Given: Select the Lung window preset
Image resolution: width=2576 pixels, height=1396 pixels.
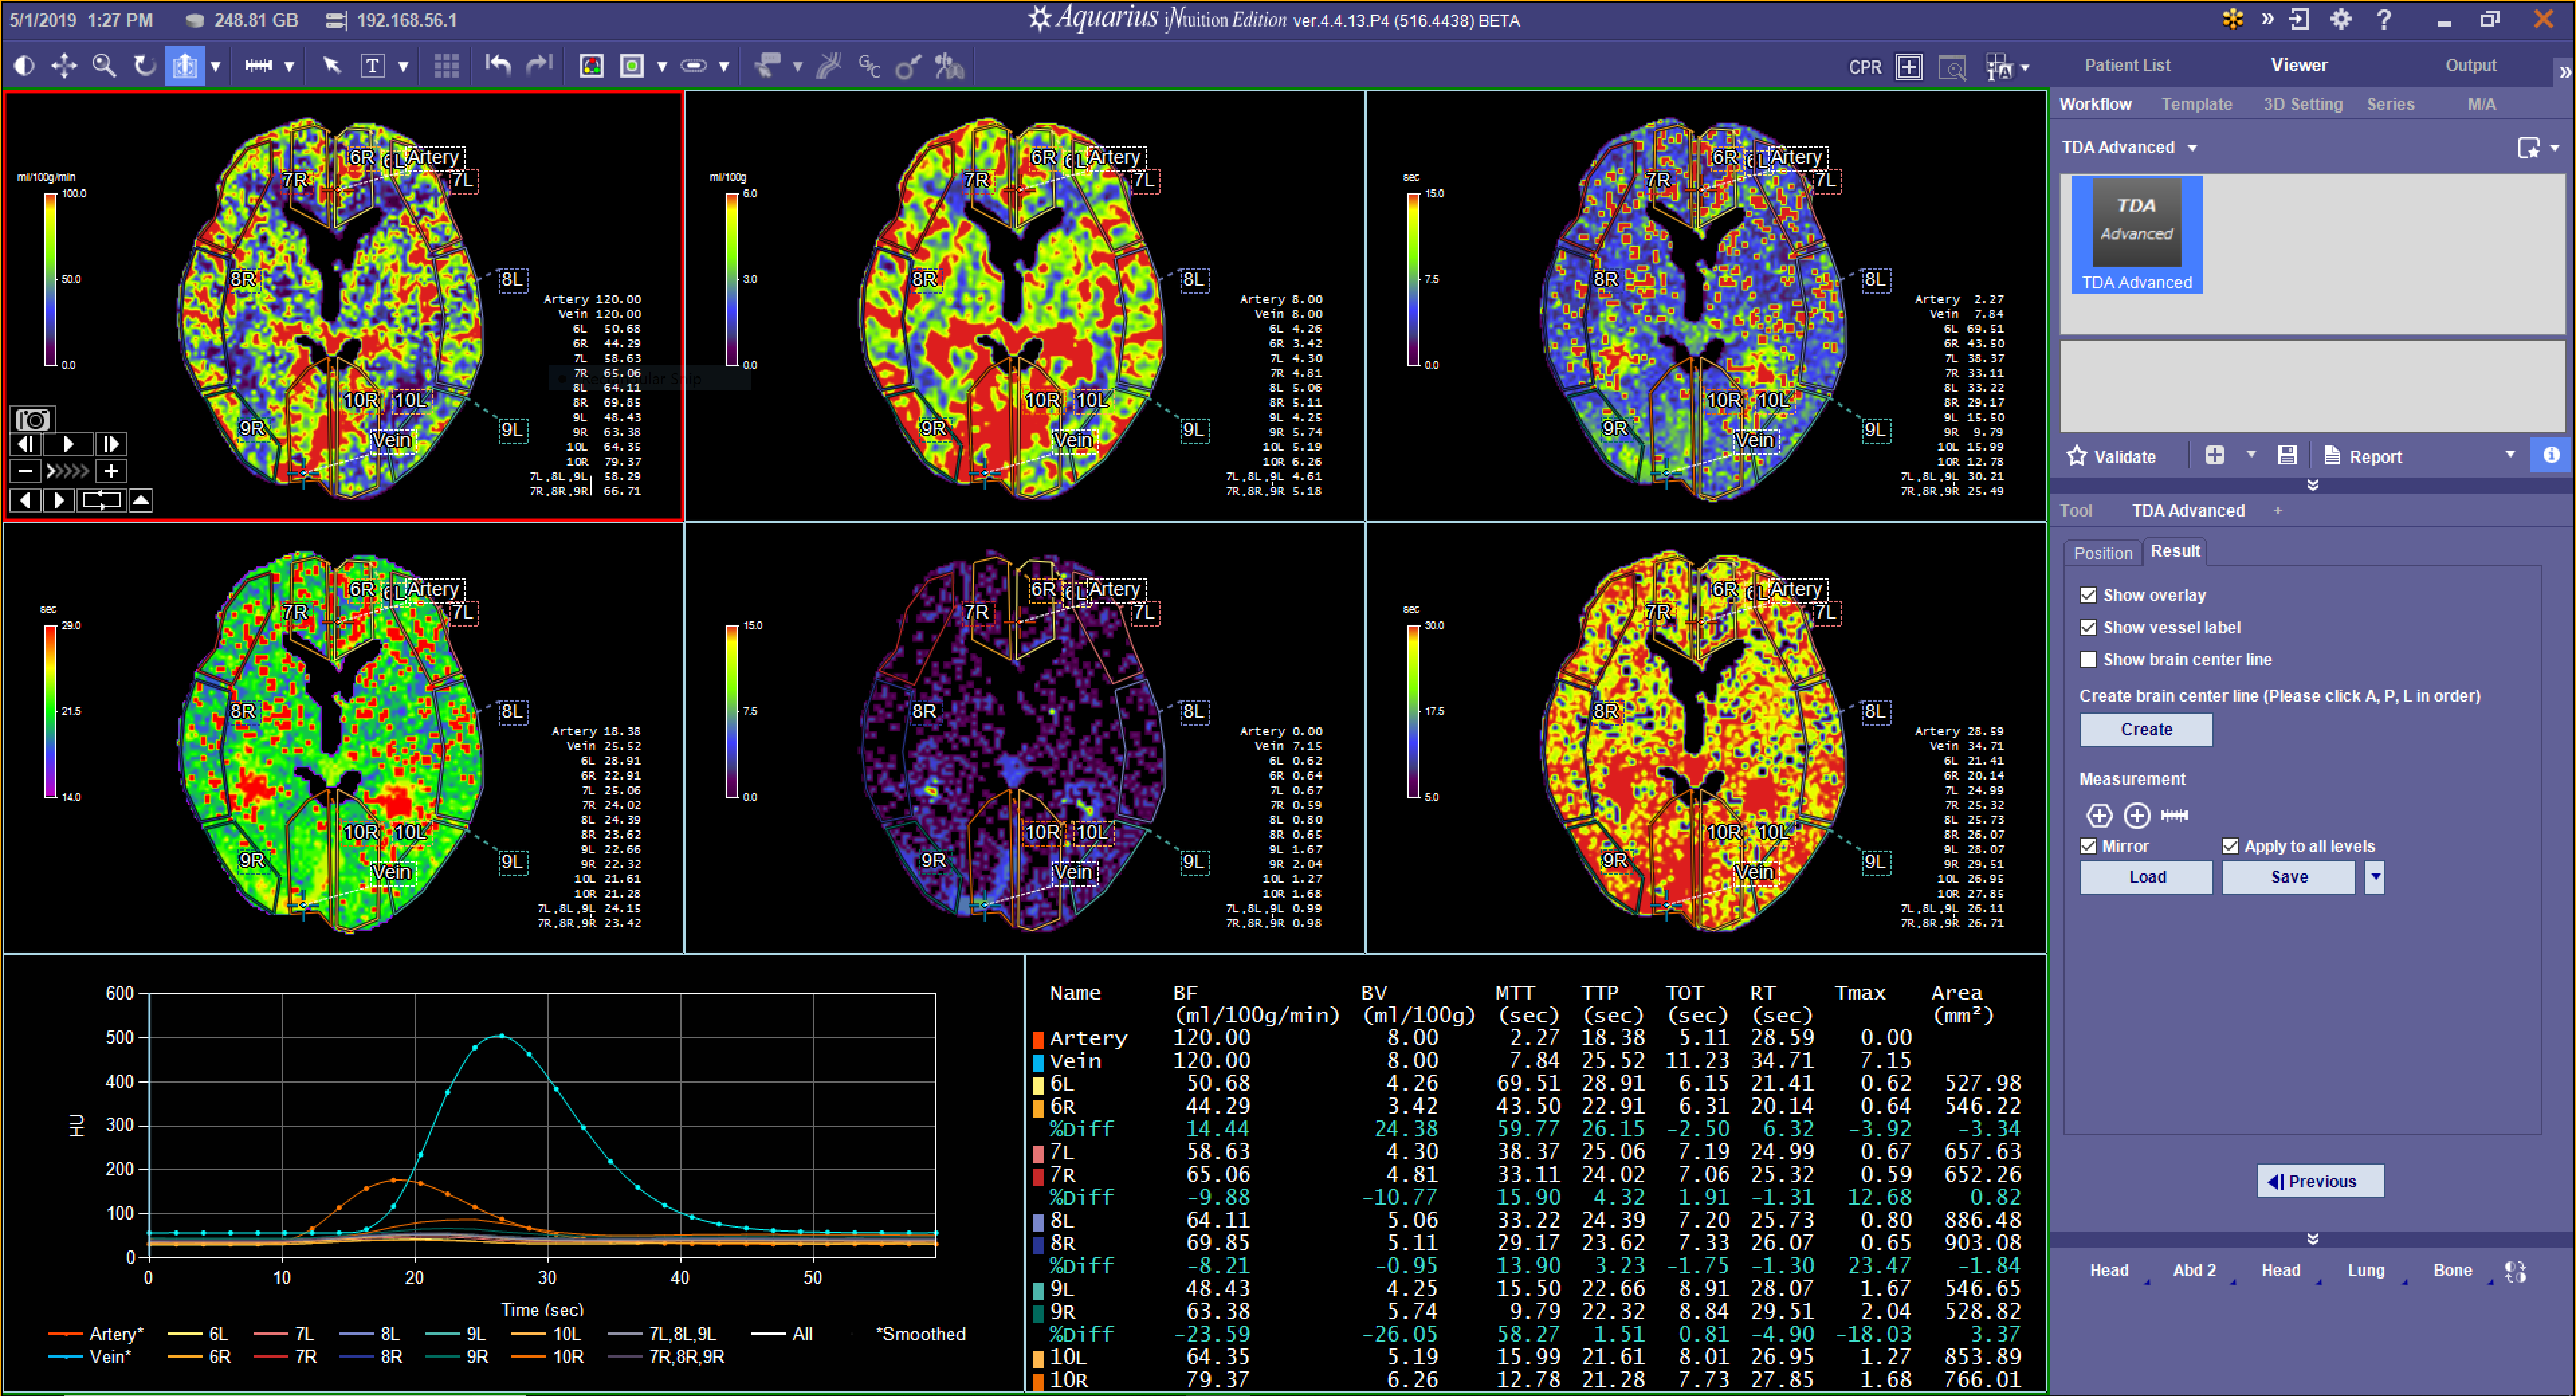Looking at the screenshot, I should click(2365, 1270).
